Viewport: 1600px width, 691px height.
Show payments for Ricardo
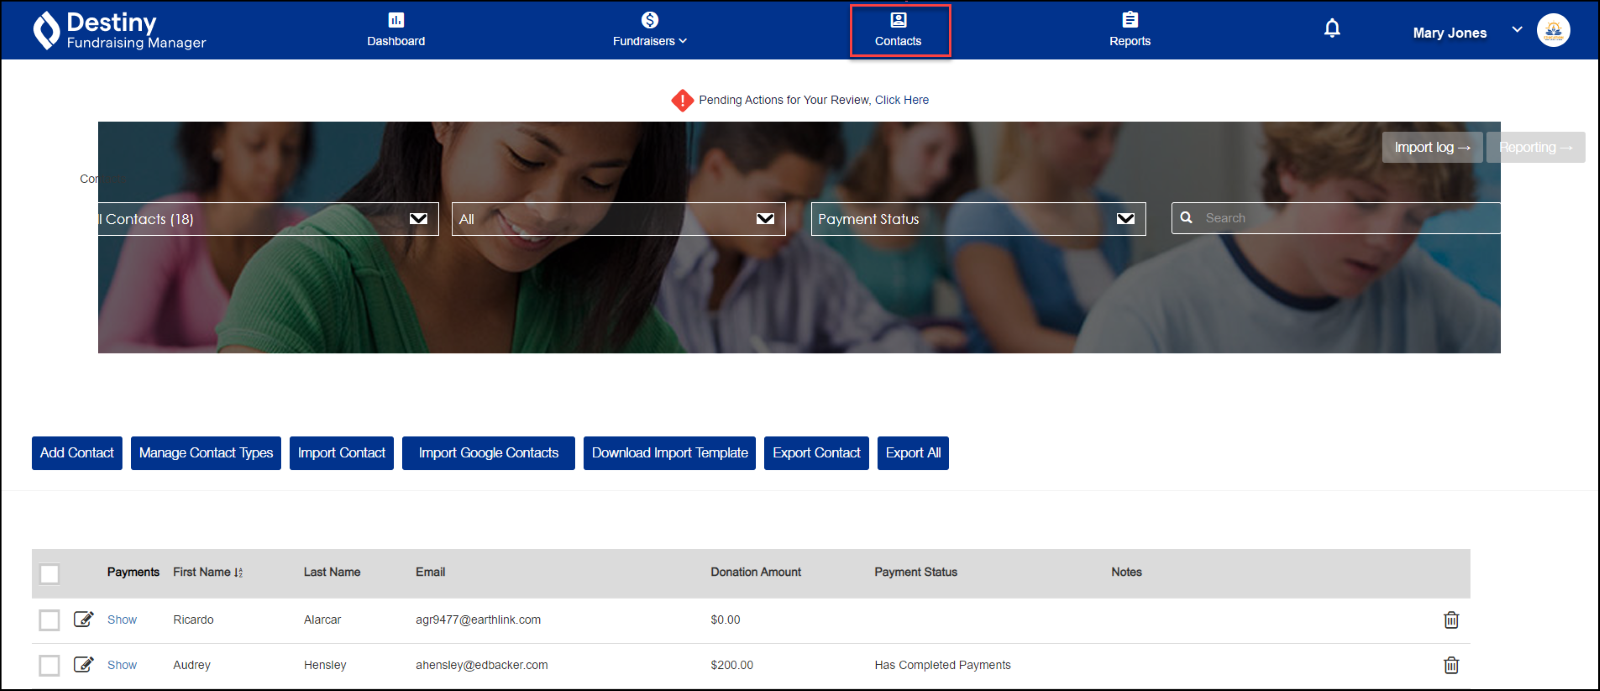(x=122, y=620)
